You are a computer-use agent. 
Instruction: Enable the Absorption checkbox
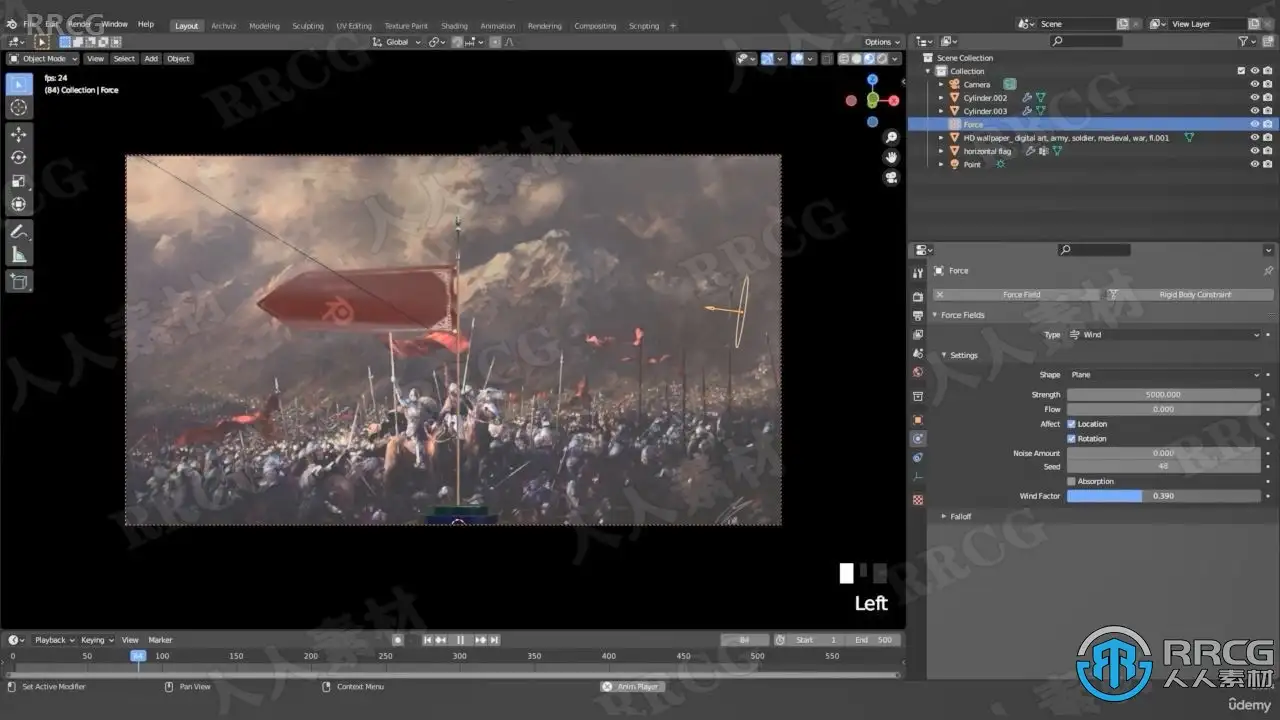(1071, 481)
